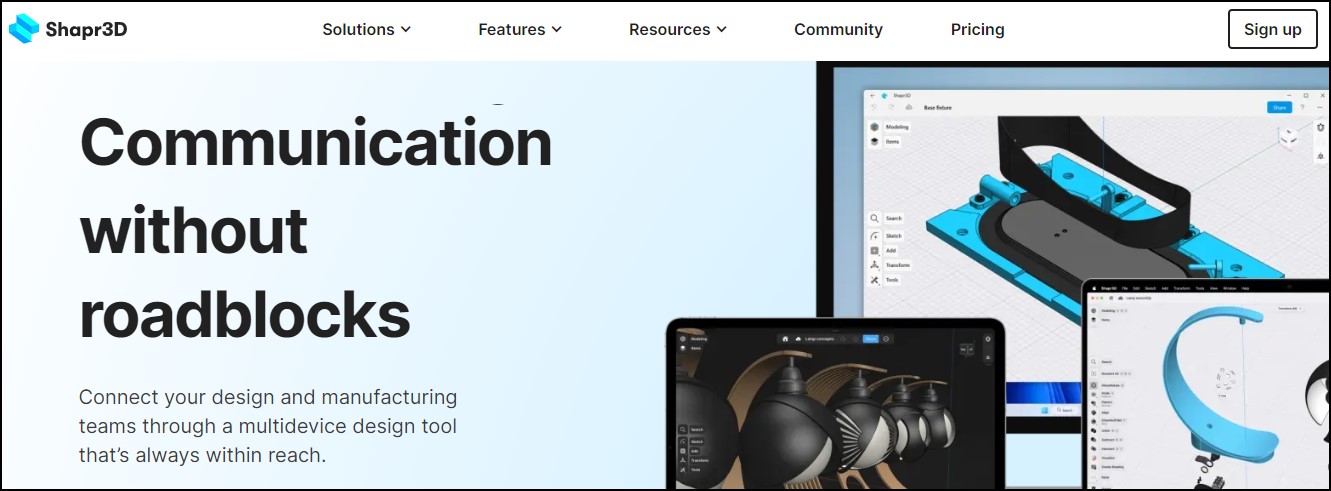Click the back arrow in Base fixture window
This screenshot has width=1331, height=491.
(873, 96)
